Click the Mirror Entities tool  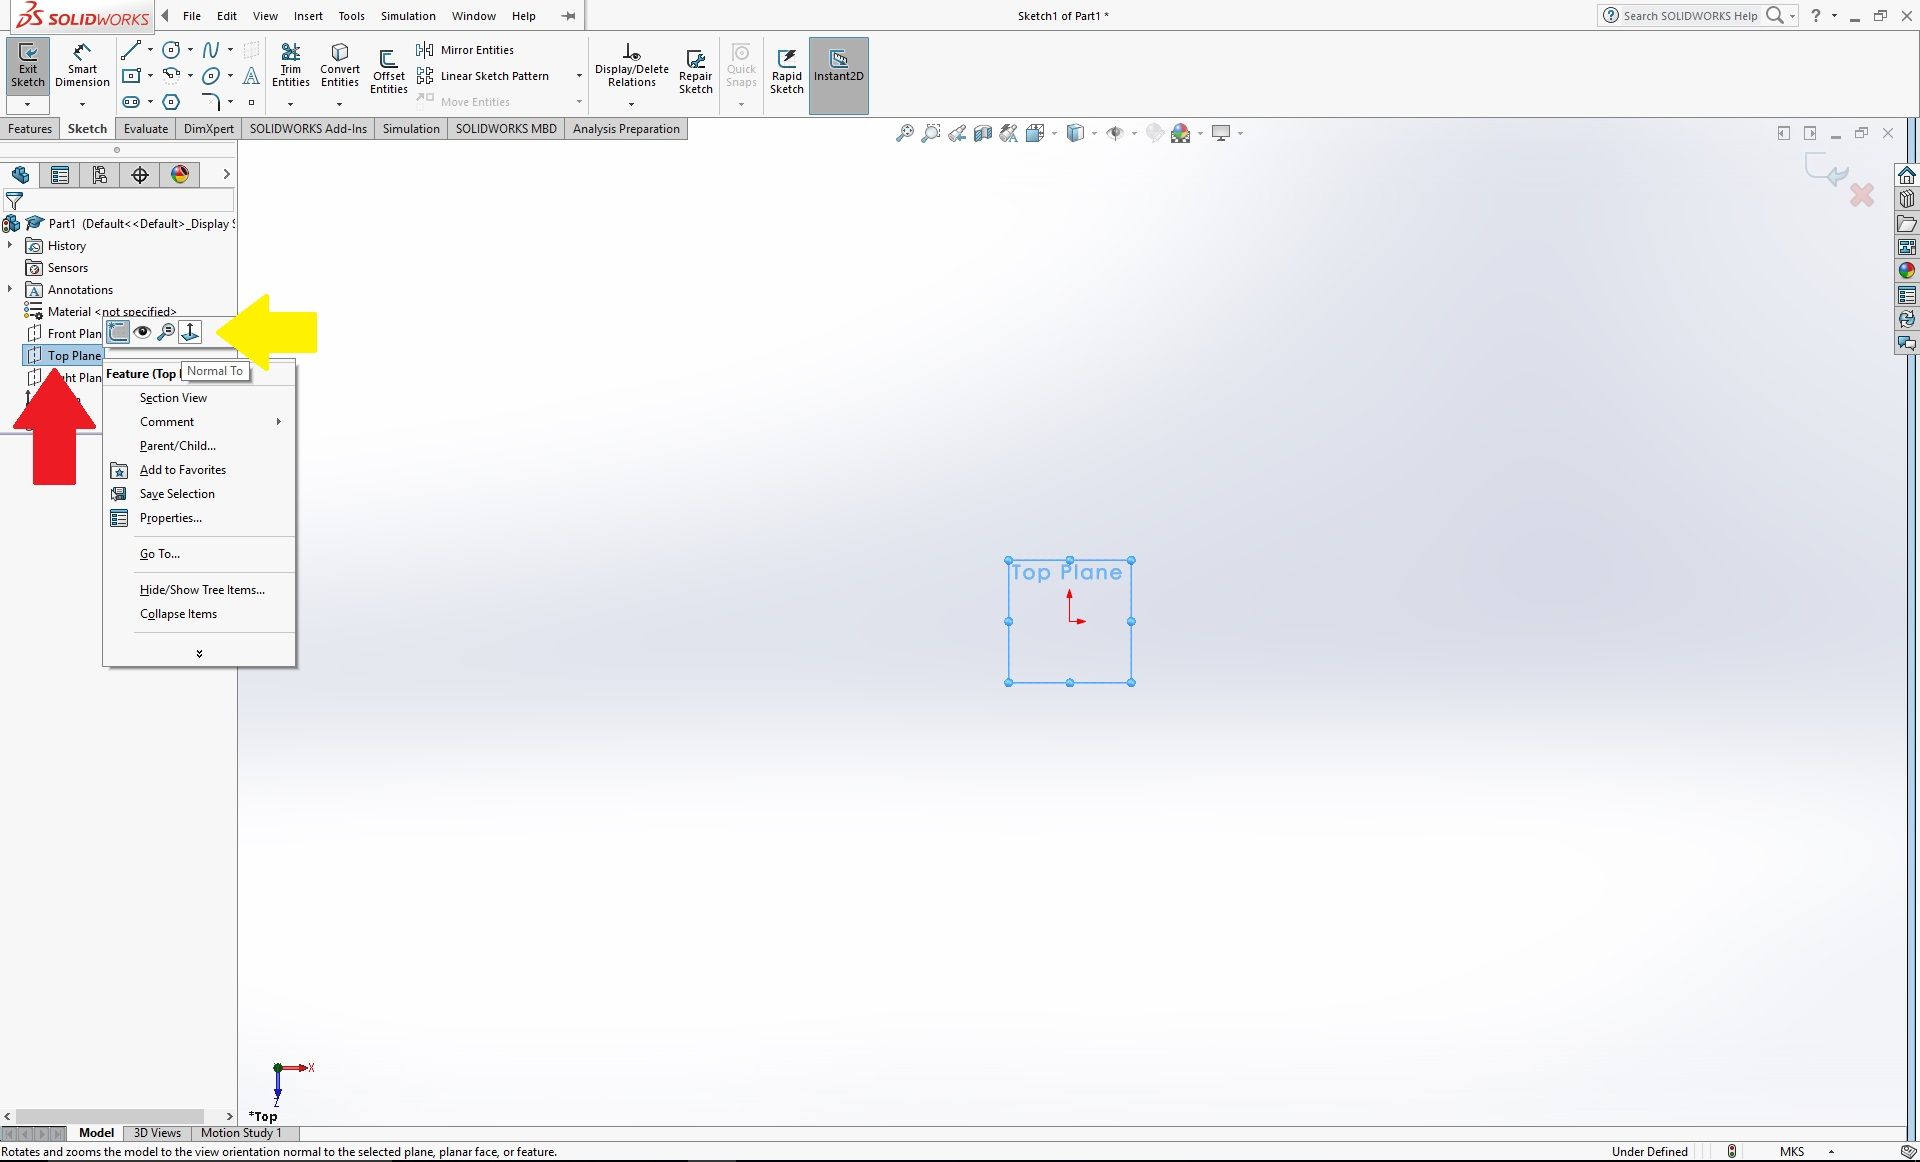466,50
